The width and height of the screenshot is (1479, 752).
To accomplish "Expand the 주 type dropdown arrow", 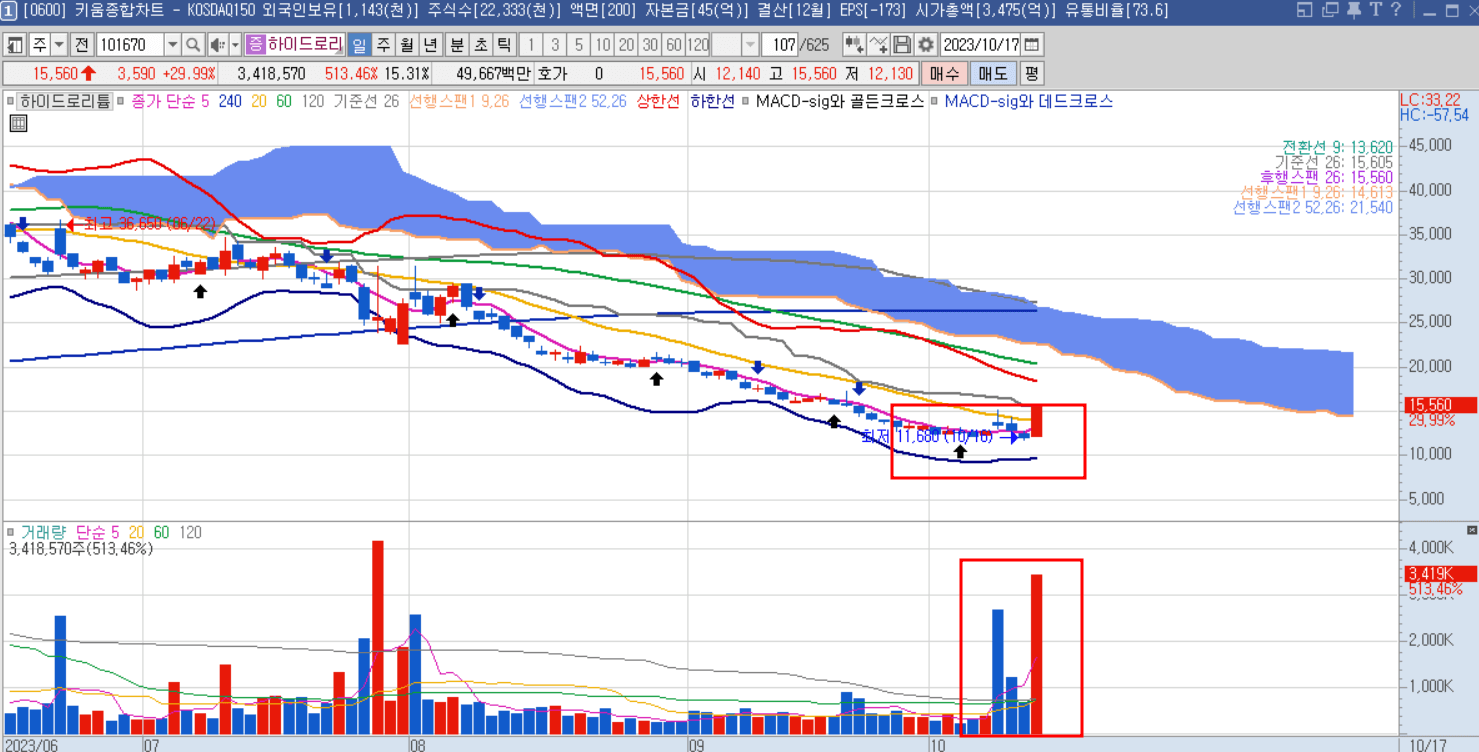I will pos(59,45).
